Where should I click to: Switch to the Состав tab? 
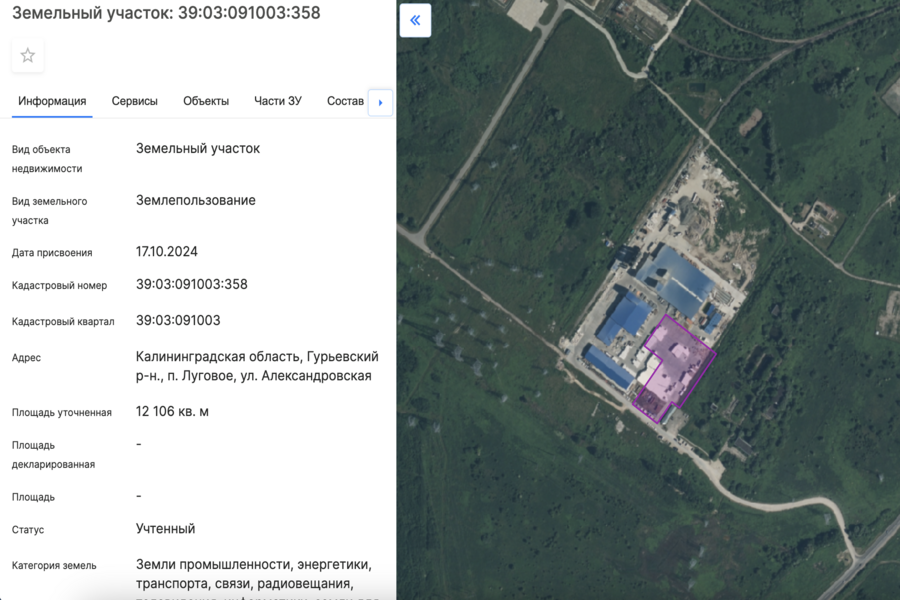(345, 101)
